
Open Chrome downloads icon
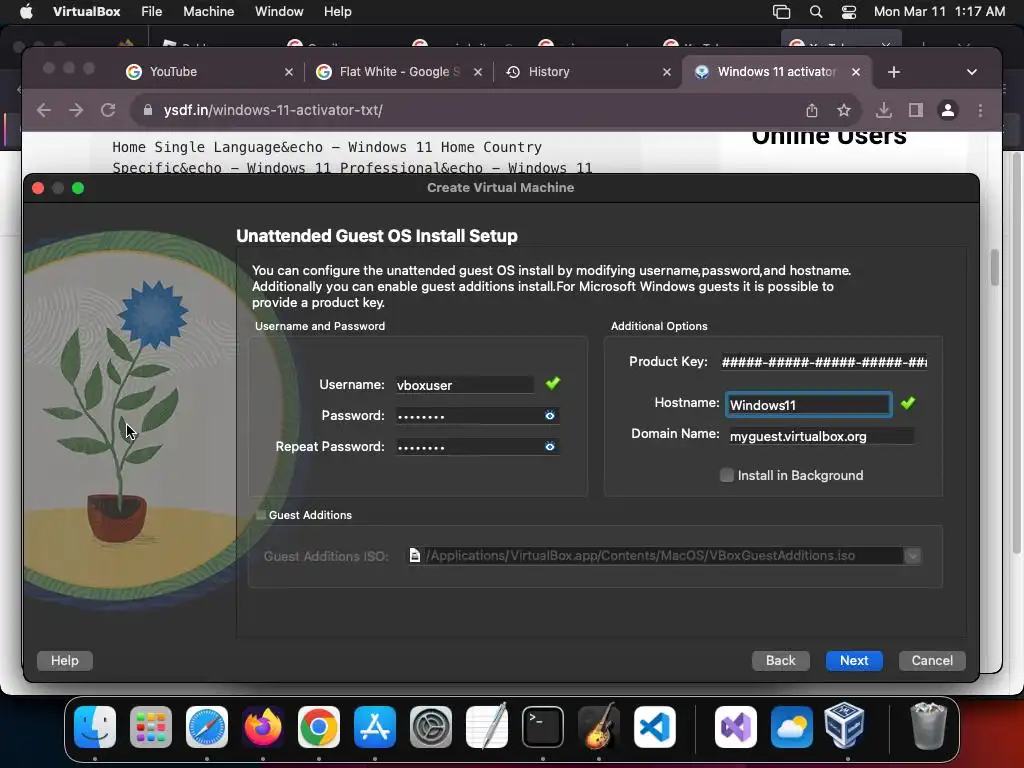coord(884,110)
